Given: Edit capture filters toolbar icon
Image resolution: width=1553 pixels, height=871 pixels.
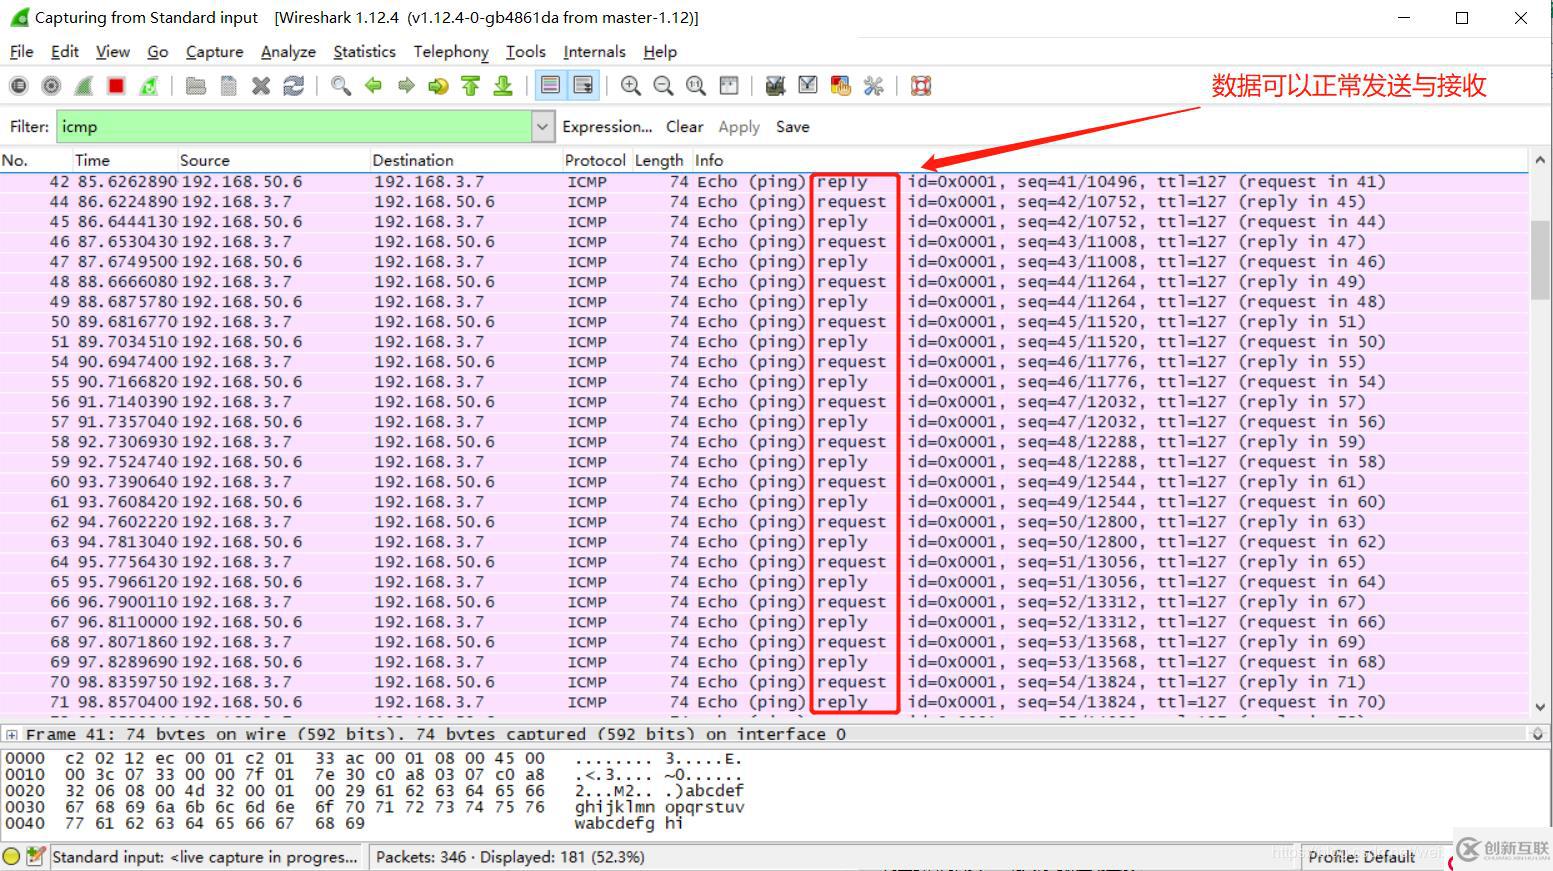Looking at the screenshot, I should (775, 86).
